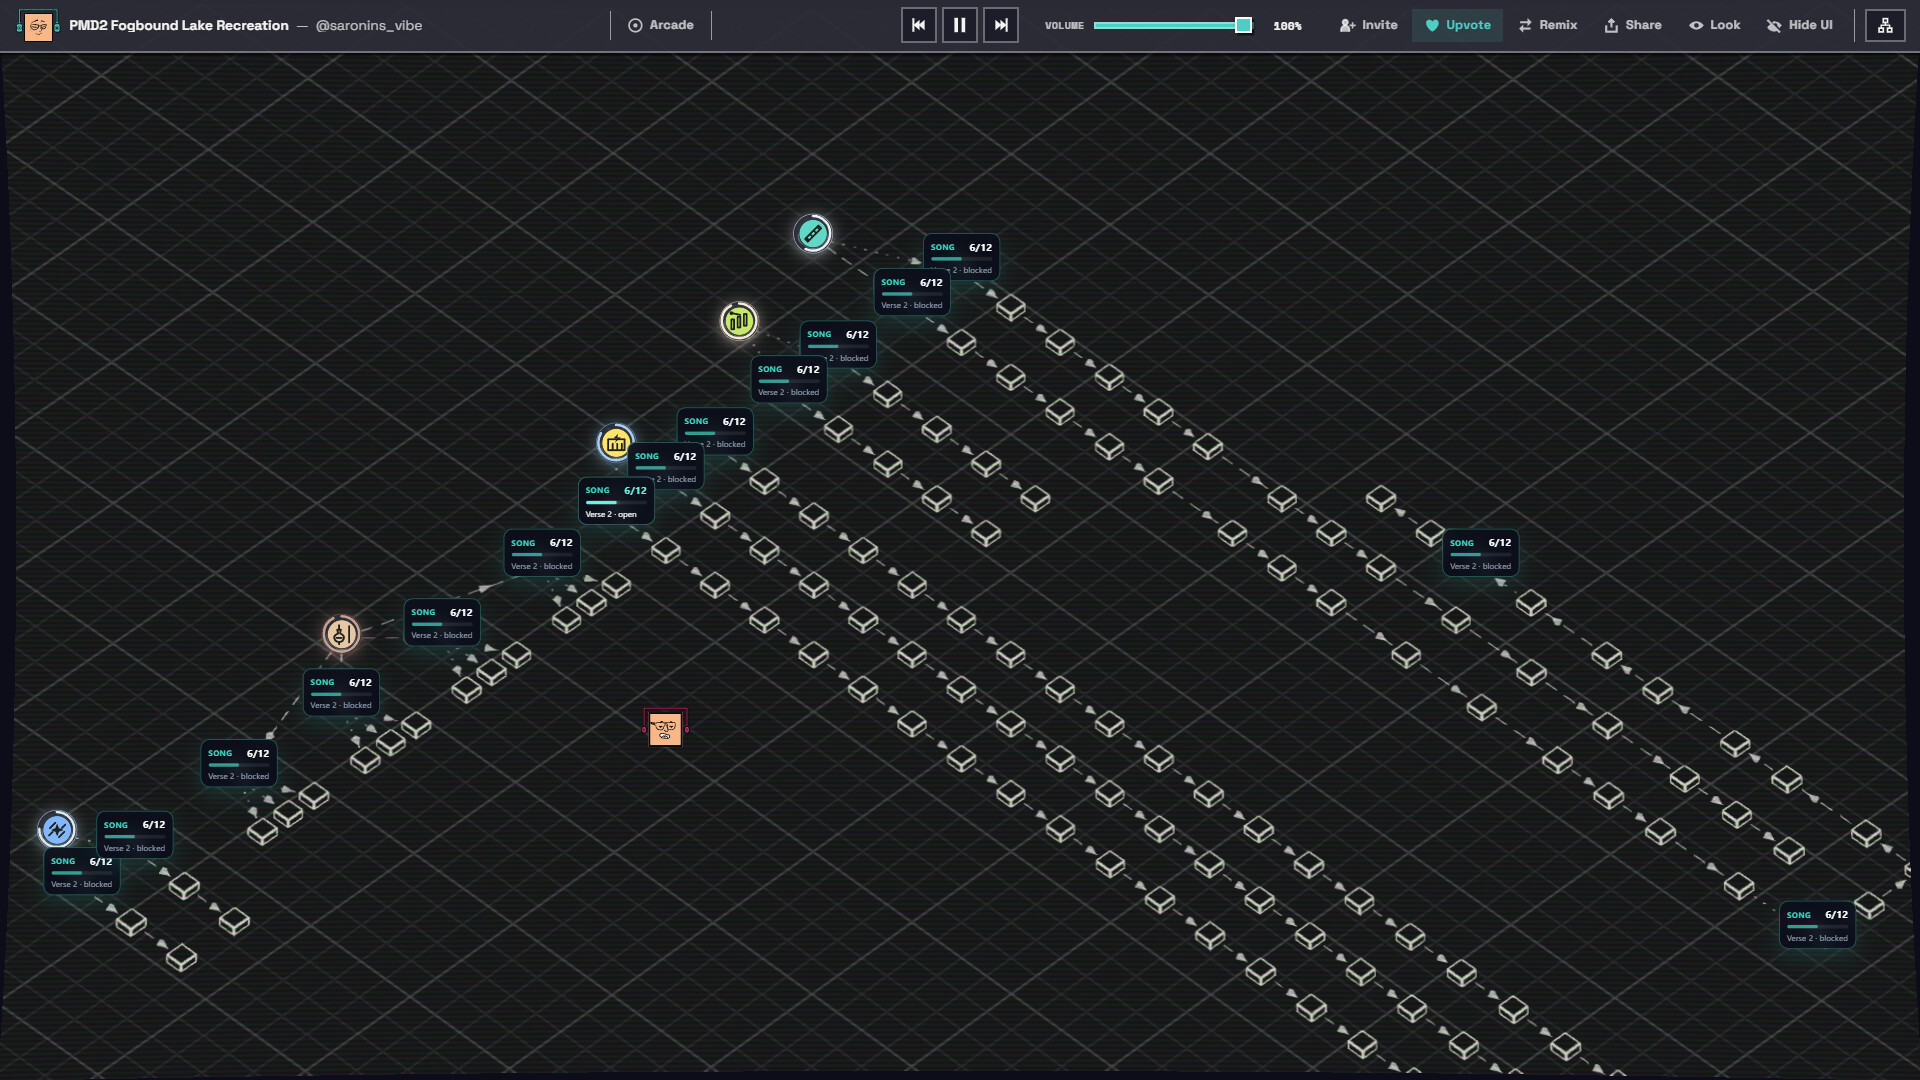This screenshot has width=1920, height=1080.
Task: Switch to Arcade mode
Action: [661, 25]
